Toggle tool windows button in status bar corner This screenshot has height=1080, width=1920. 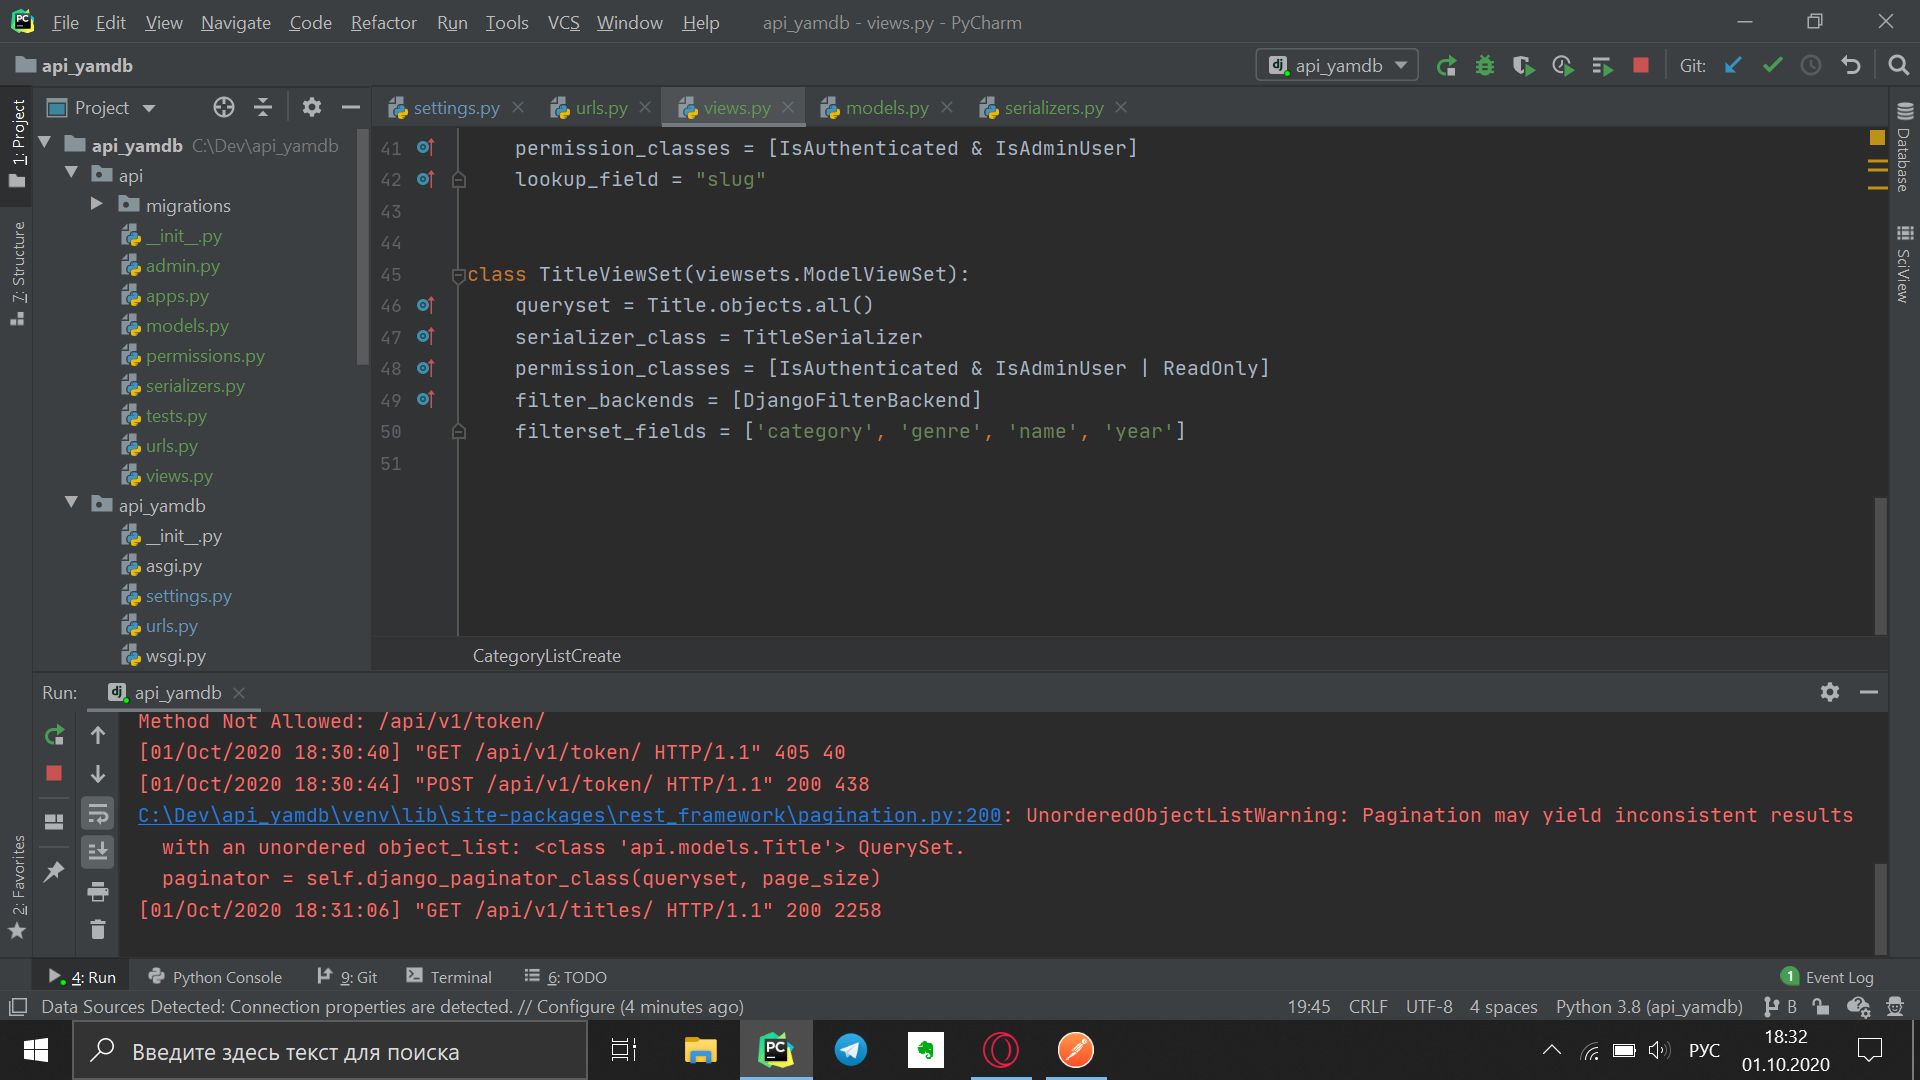pos(17,1007)
